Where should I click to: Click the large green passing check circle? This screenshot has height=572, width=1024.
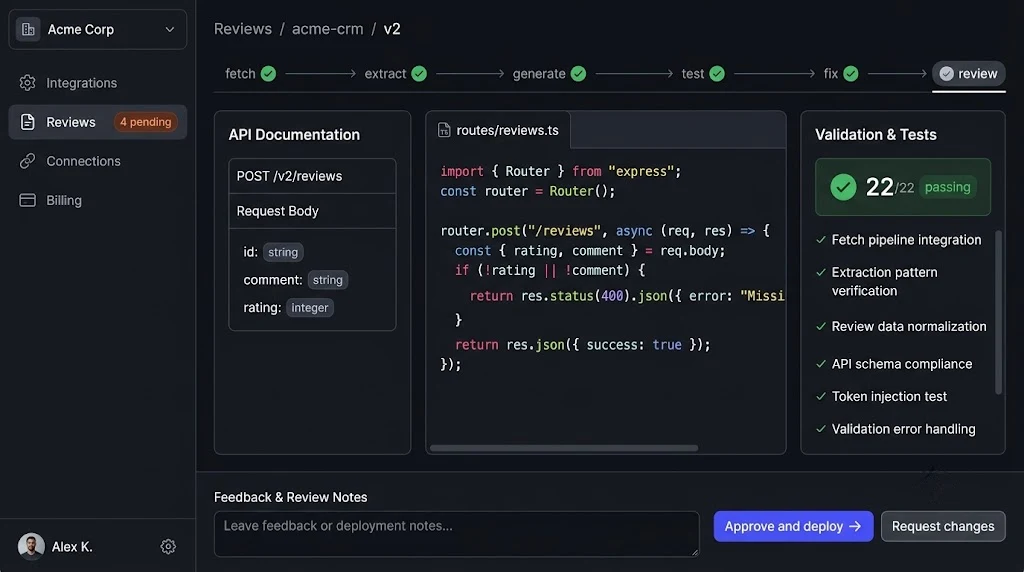coord(843,187)
